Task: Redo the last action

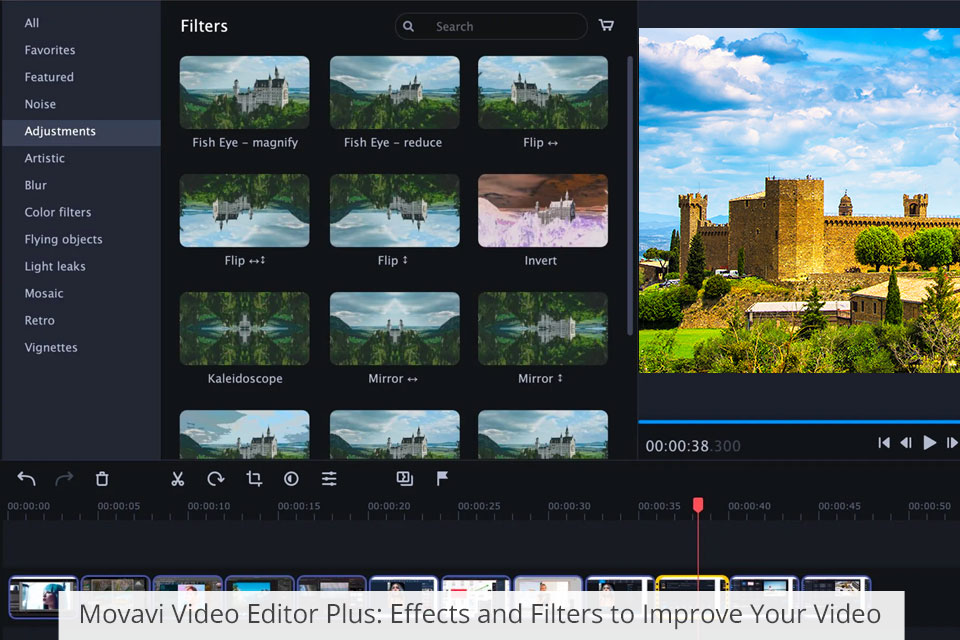Action: [x=64, y=478]
